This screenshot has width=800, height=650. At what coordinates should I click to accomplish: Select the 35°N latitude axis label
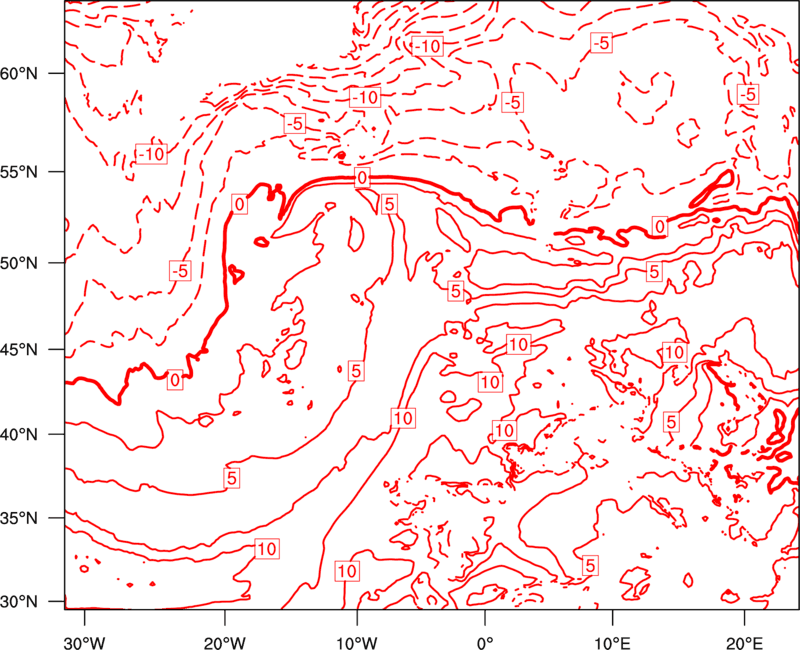(x=18, y=518)
